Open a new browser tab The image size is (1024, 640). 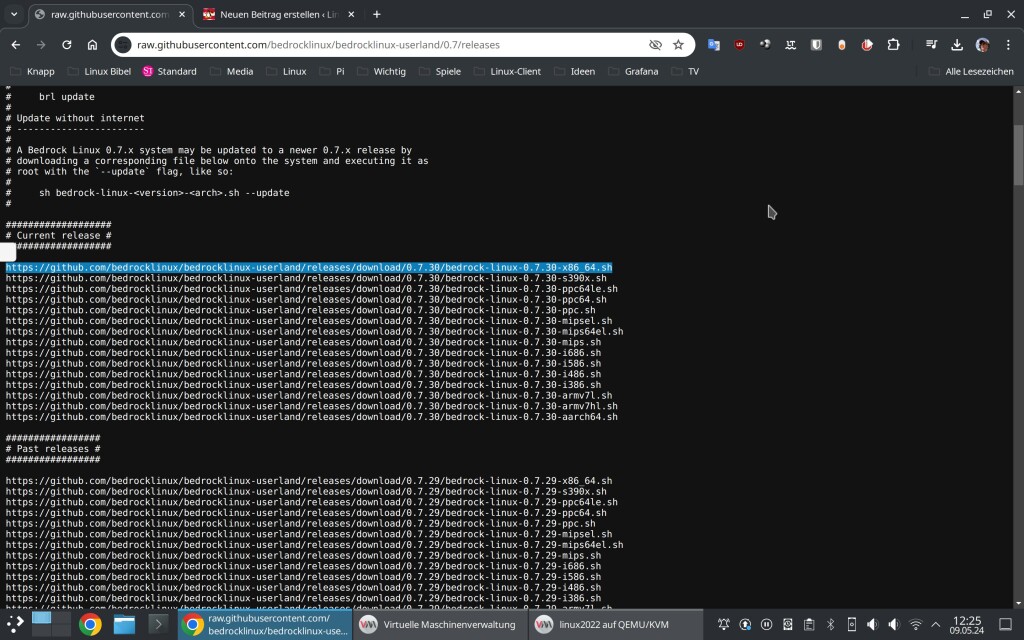point(377,14)
